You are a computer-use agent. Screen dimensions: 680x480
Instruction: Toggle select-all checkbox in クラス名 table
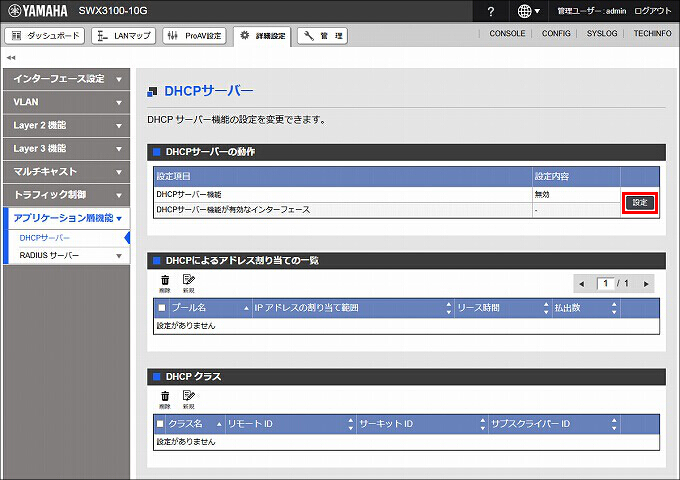click(160, 424)
